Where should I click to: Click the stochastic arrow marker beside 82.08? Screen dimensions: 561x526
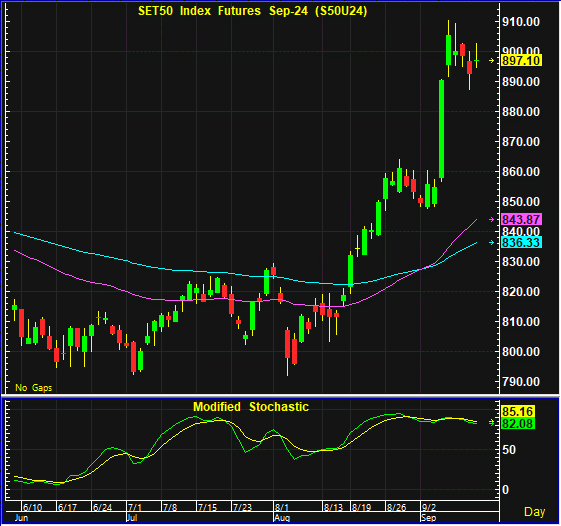tap(492, 423)
